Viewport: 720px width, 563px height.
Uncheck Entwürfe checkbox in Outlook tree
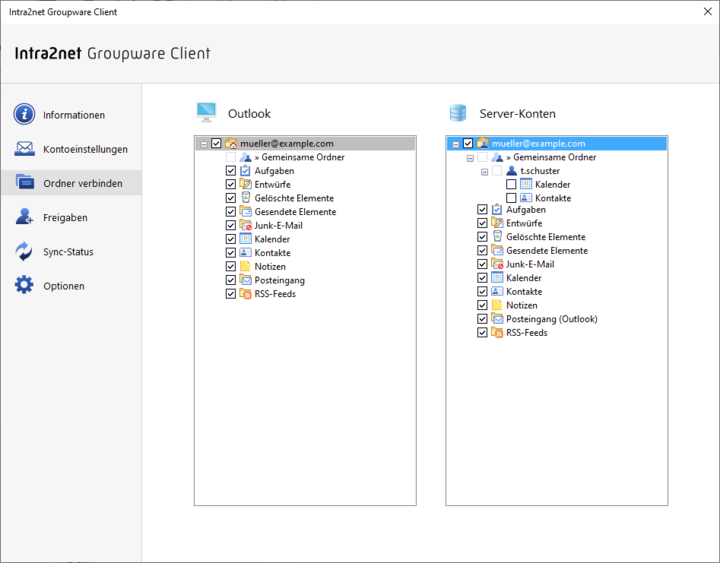pyautogui.click(x=231, y=184)
